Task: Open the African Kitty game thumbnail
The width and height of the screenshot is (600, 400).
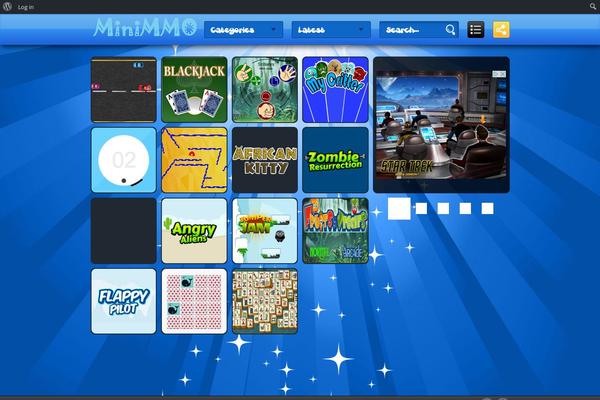Action: coord(265,160)
